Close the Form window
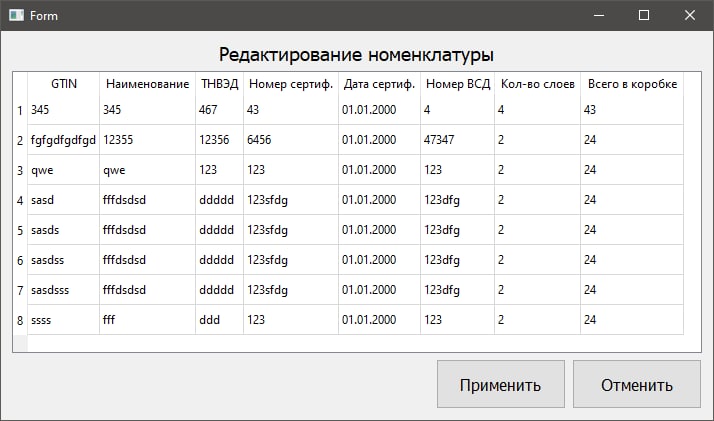 tap(689, 15)
